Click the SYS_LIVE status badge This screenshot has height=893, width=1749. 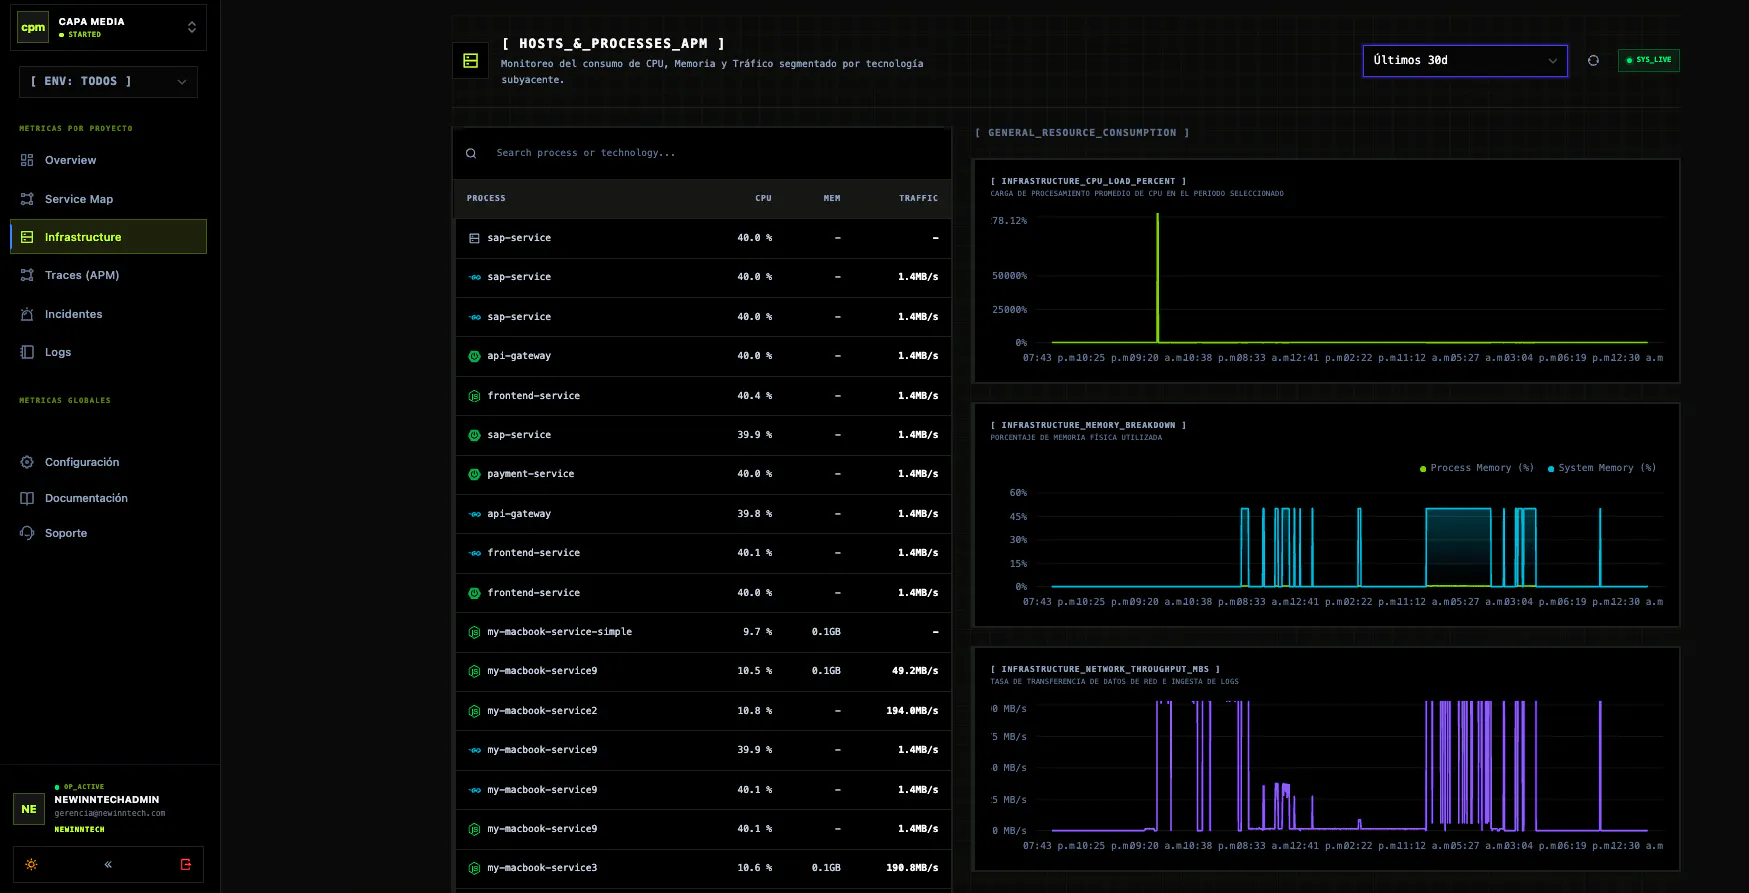[1649, 60]
